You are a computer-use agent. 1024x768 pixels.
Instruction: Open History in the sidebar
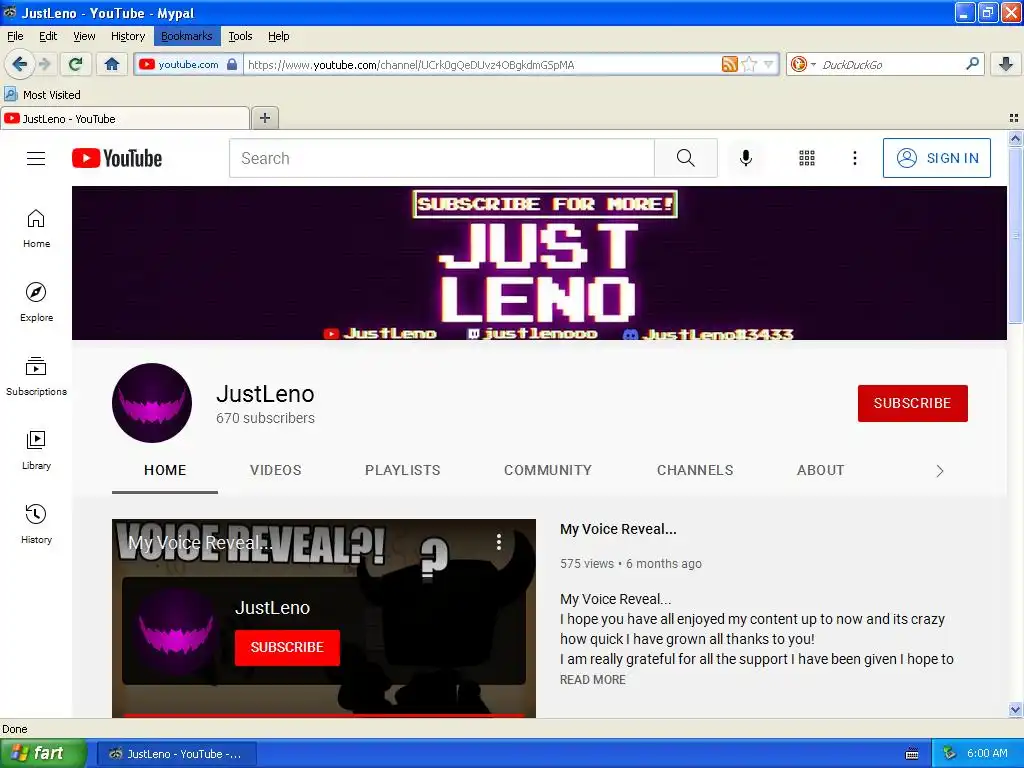pos(37,524)
